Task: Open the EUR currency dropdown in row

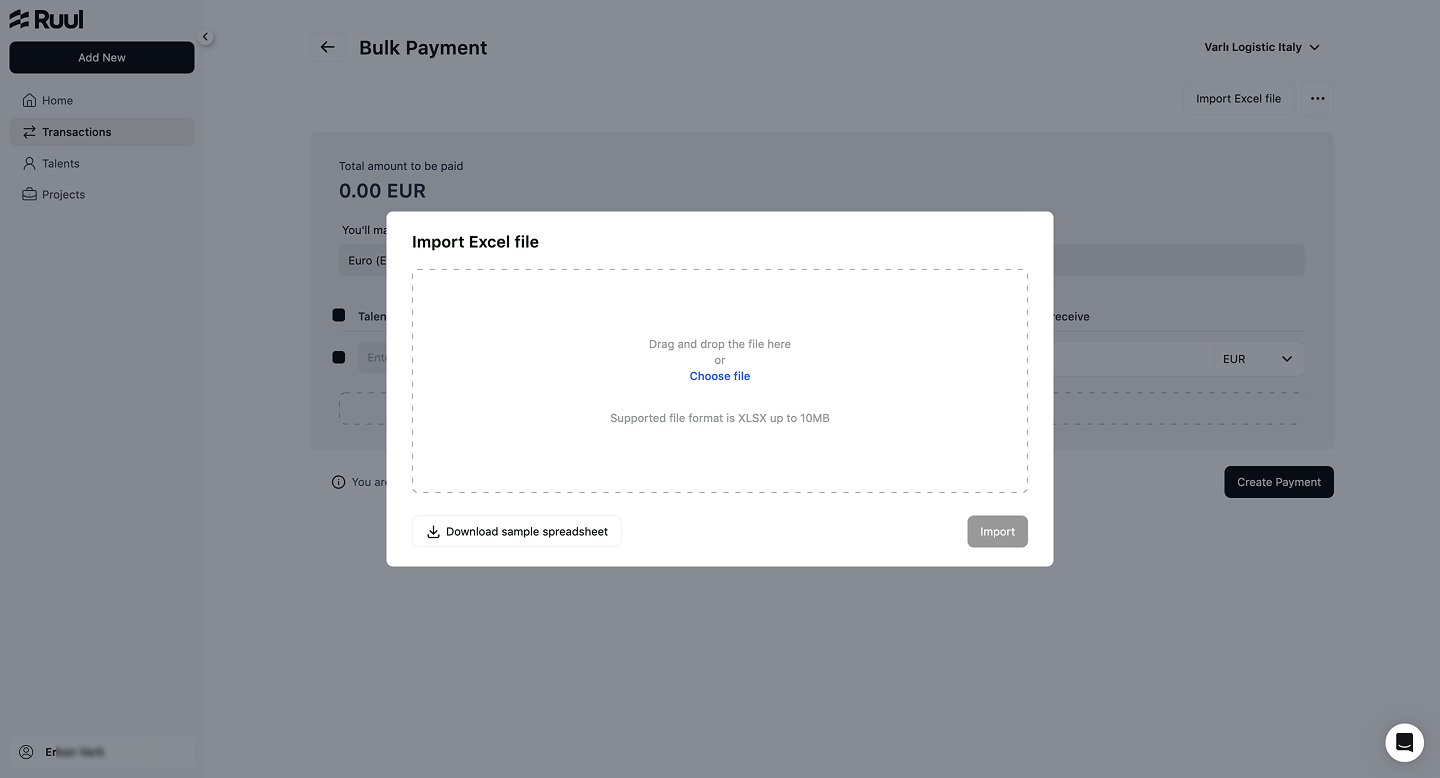Action: pyautogui.click(x=1258, y=359)
